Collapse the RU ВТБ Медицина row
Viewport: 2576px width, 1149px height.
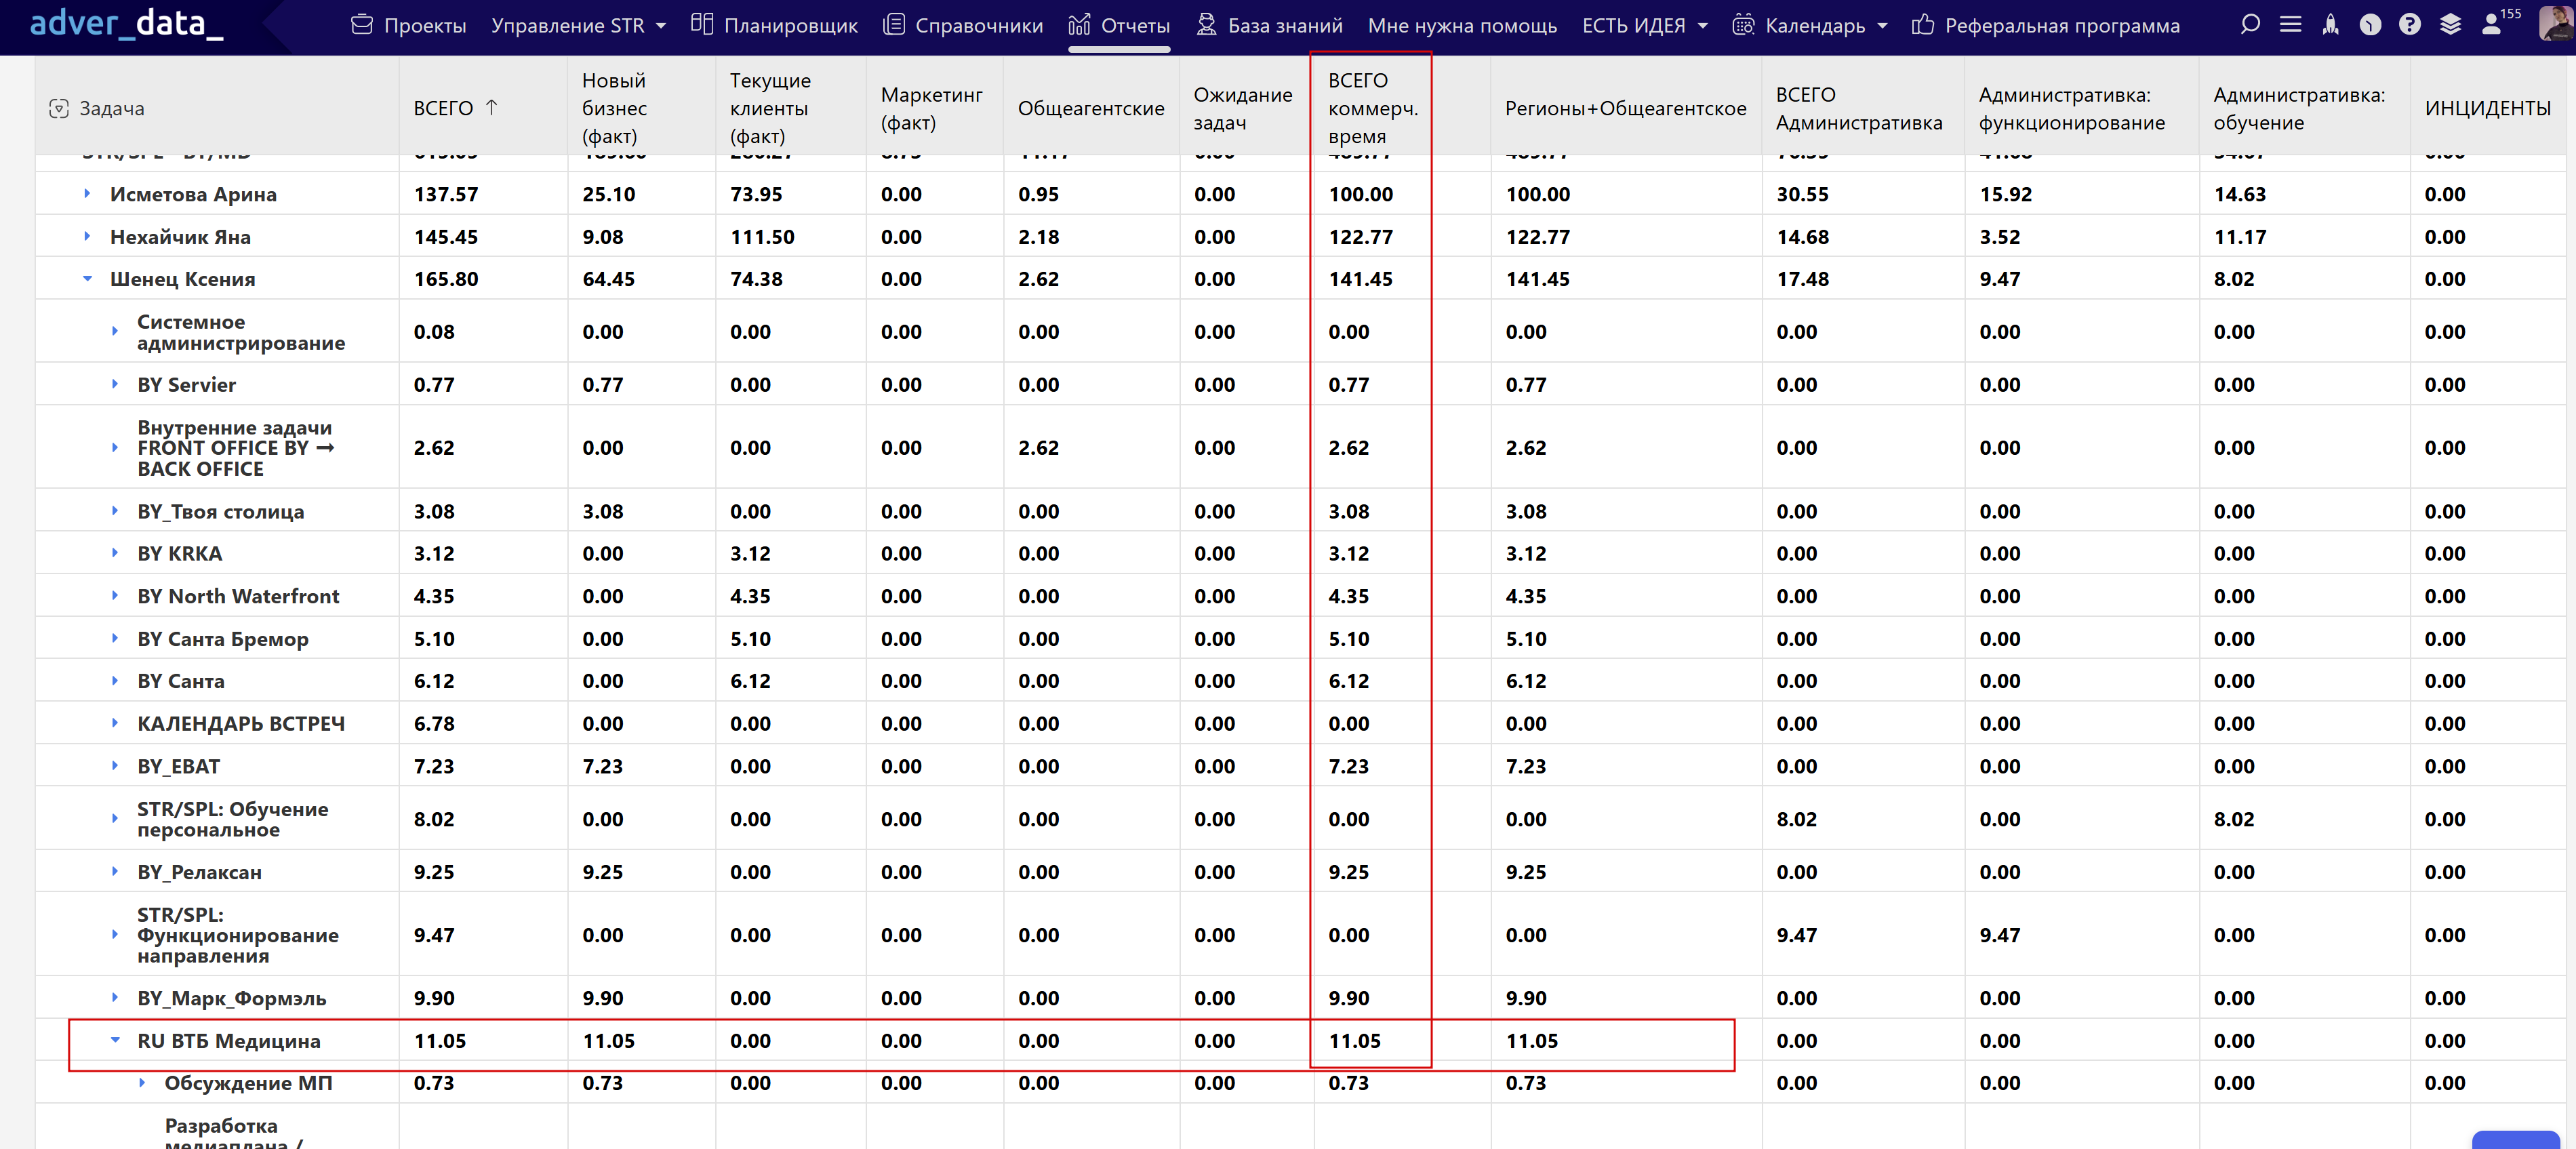pyautogui.click(x=115, y=1041)
